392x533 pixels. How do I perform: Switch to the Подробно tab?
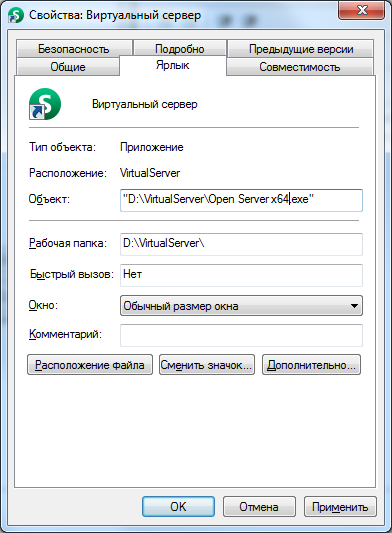click(x=180, y=49)
